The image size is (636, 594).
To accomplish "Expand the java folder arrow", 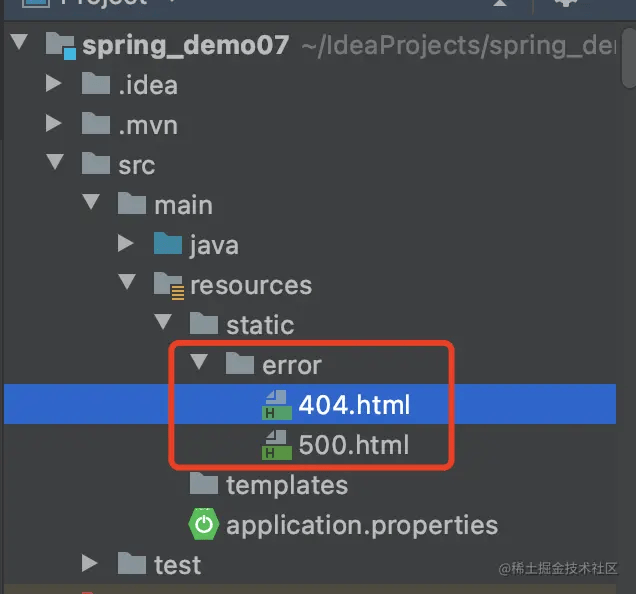I will coord(126,245).
